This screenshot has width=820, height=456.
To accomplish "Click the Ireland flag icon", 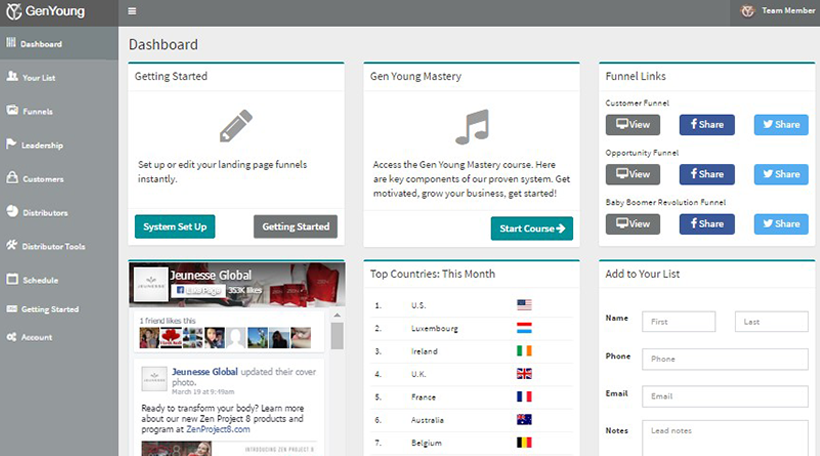I will [524, 350].
